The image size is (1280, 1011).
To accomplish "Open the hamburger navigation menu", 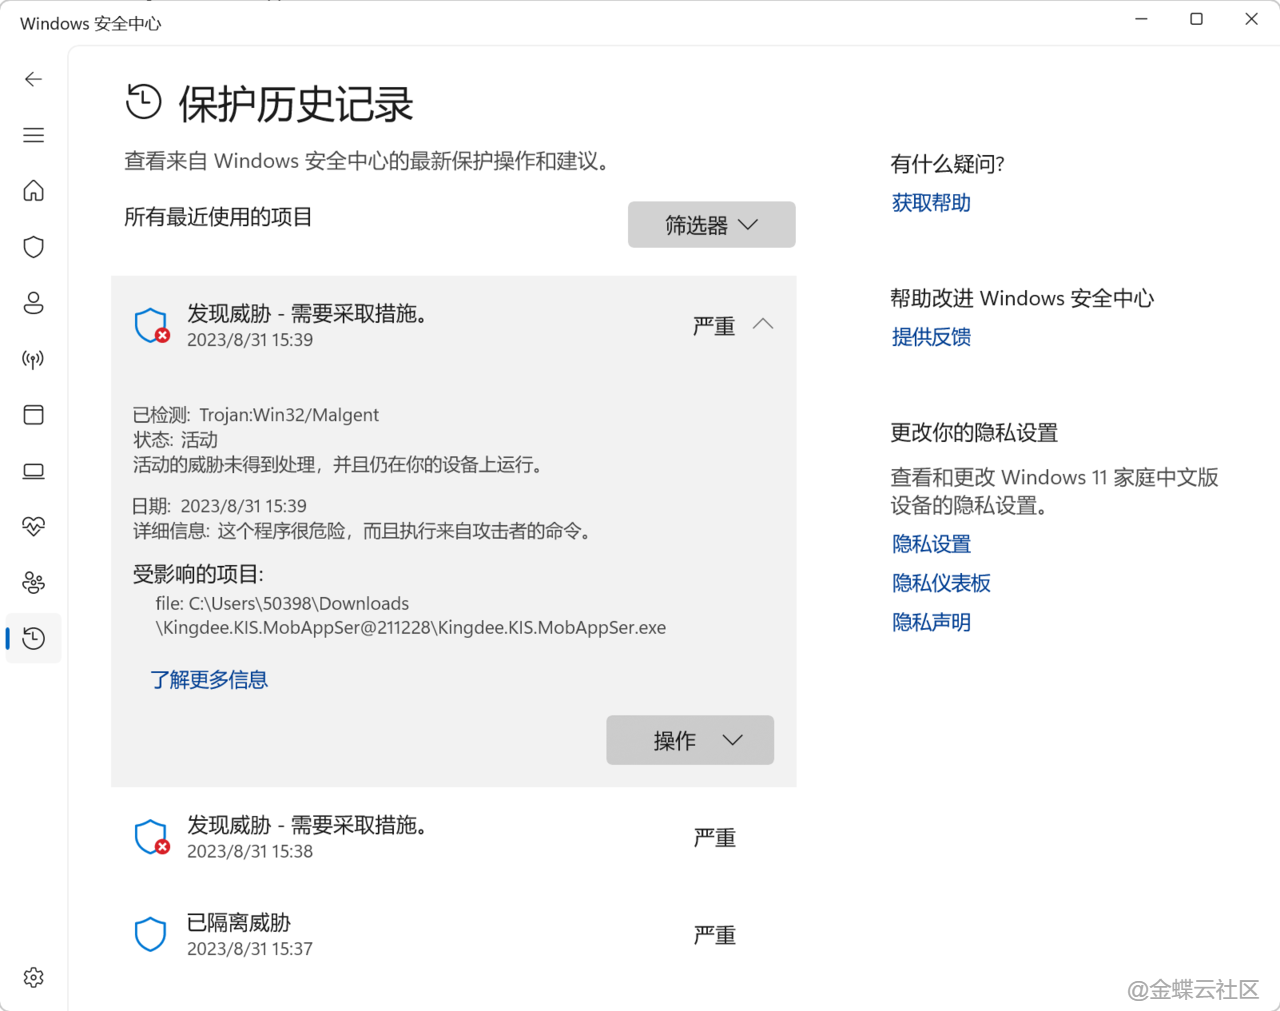I will [34, 135].
